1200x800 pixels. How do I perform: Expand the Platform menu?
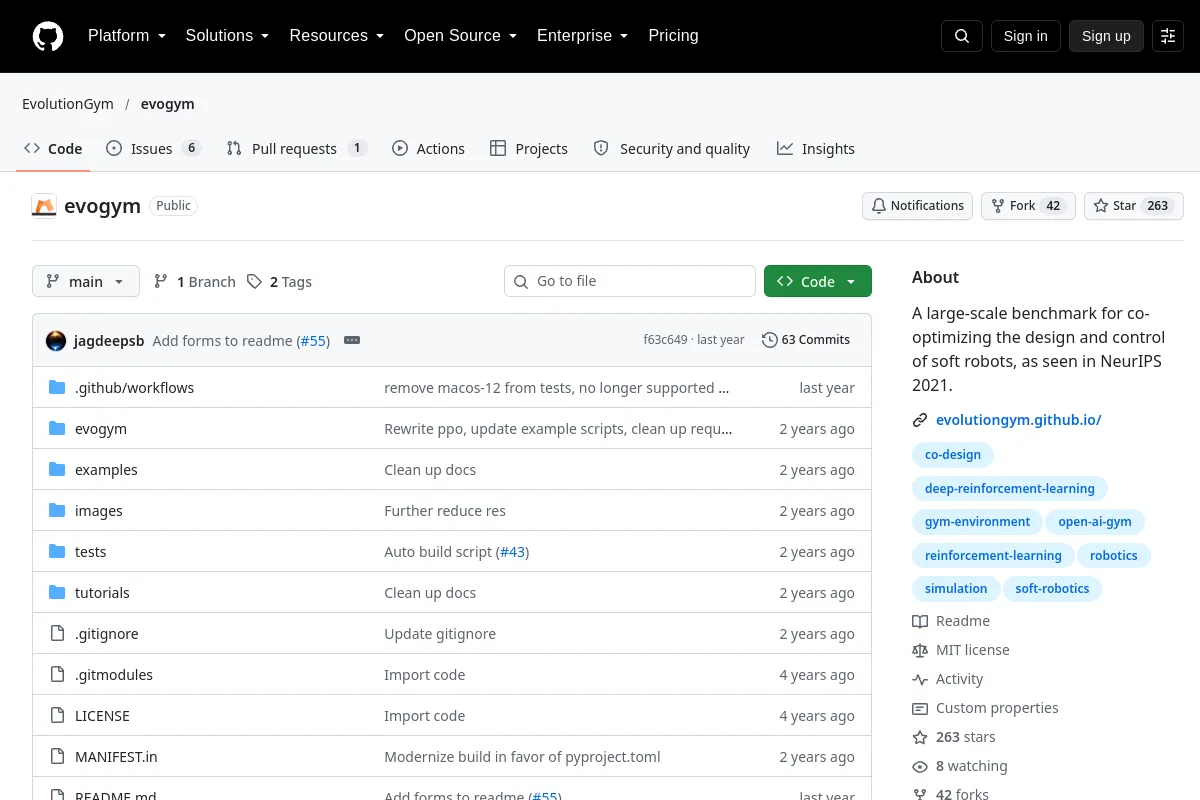pyautogui.click(x=126, y=36)
